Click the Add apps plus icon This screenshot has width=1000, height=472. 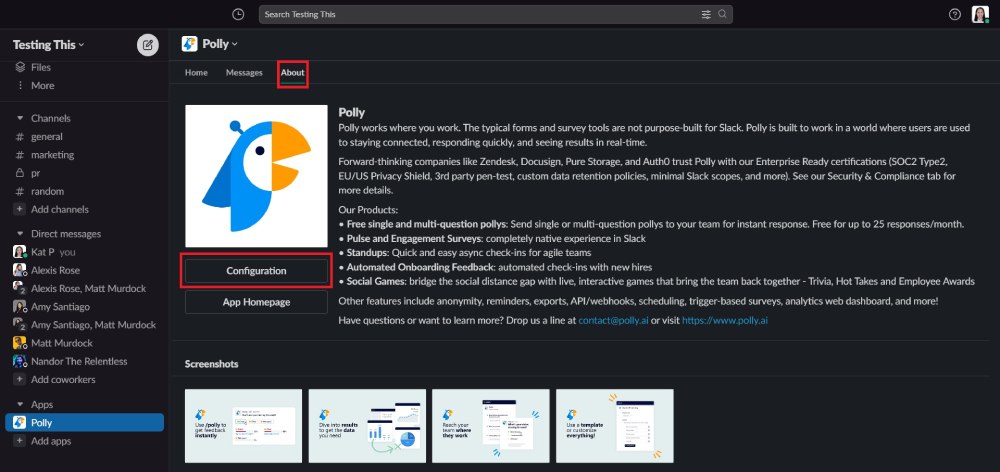click(x=20, y=441)
